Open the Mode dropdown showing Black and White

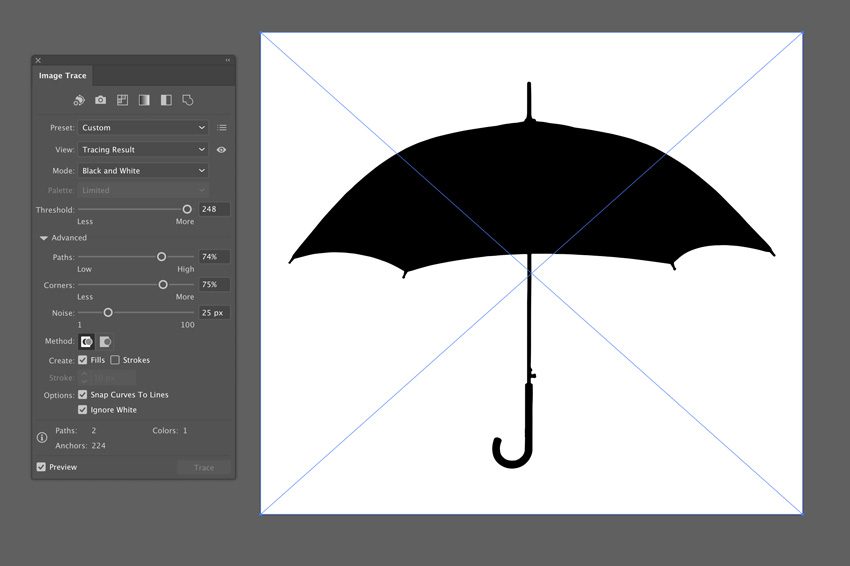[143, 171]
